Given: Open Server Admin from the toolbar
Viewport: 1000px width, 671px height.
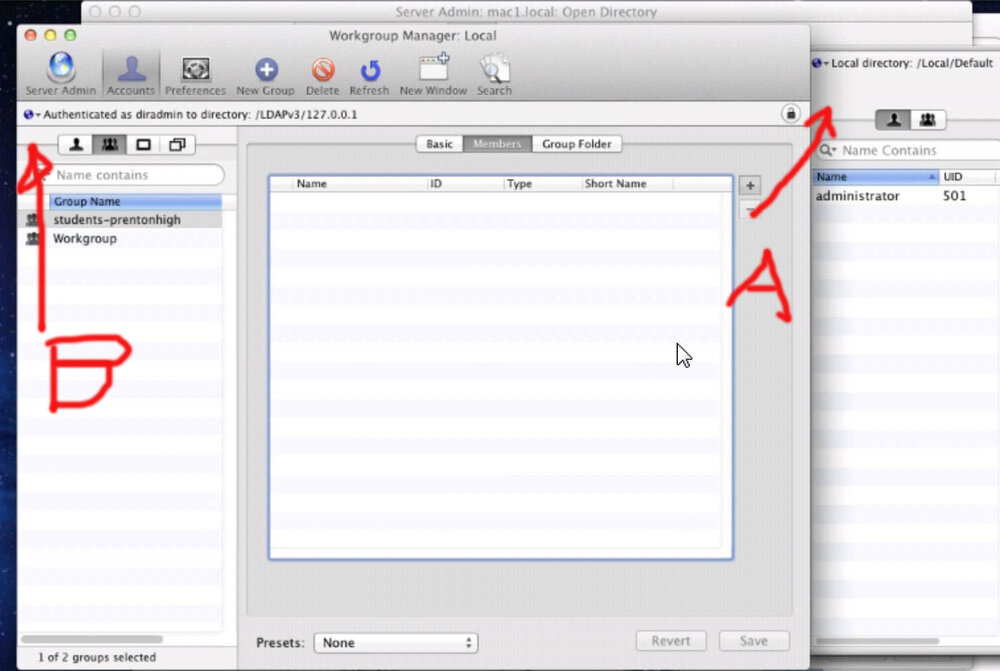Looking at the screenshot, I should pyautogui.click(x=61, y=74).
